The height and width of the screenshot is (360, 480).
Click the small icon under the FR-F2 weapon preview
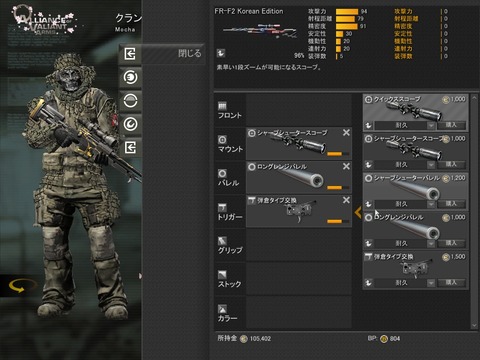(x=221, y=53)
